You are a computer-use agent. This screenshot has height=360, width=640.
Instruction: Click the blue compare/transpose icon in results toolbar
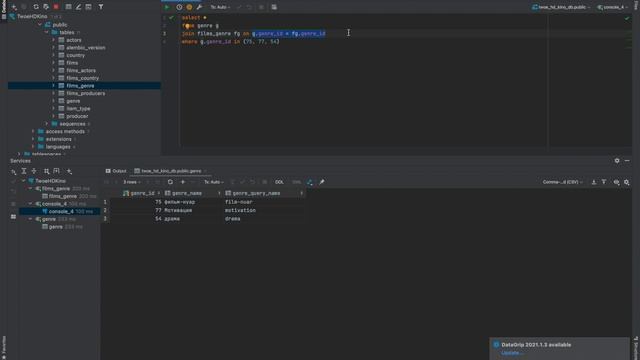click(x=310, y=182)
